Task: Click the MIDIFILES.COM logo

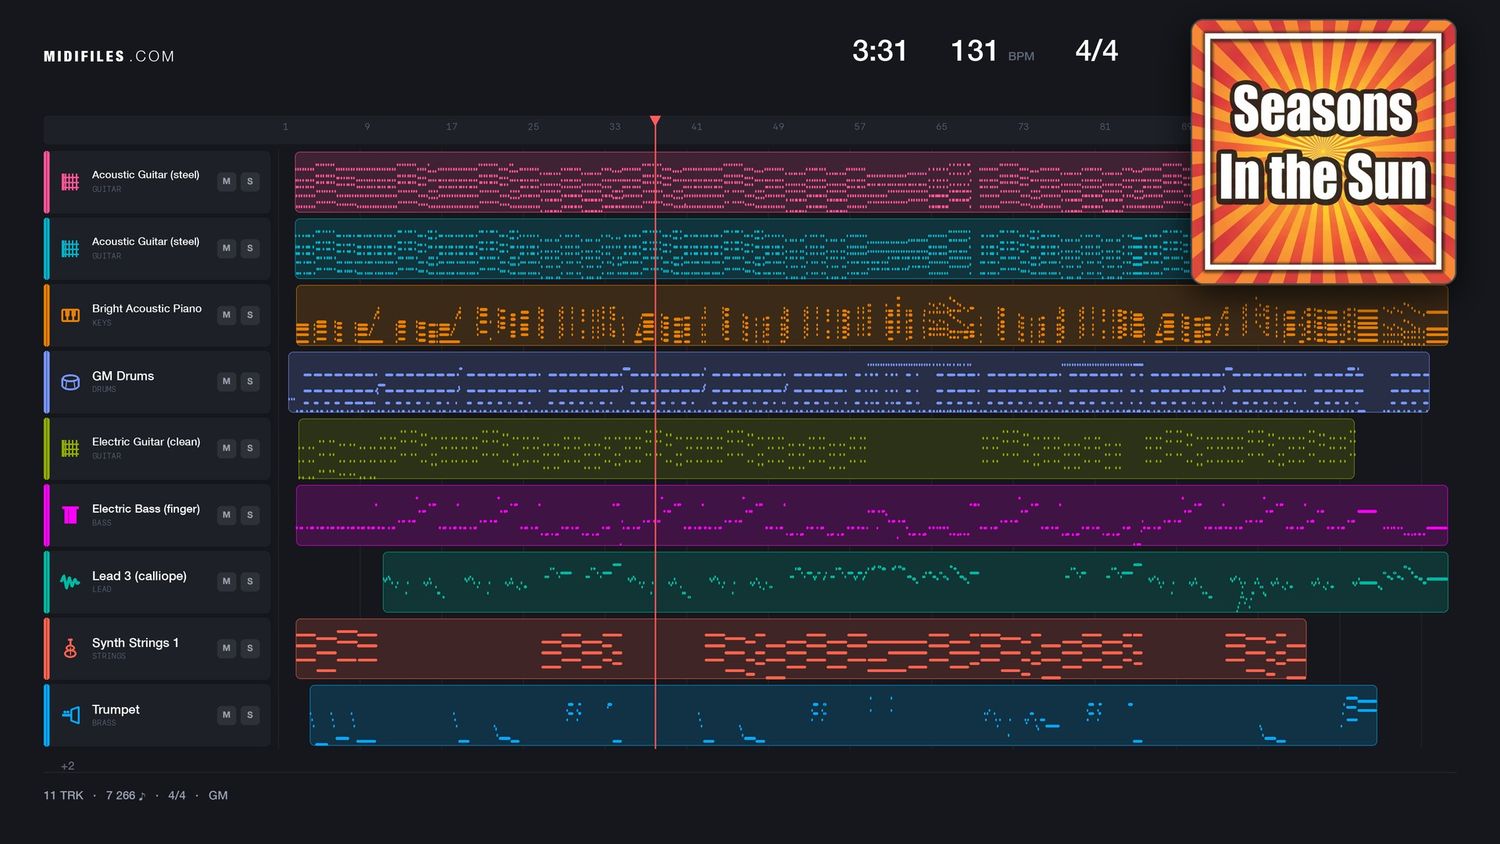Action: click(109, 57)
